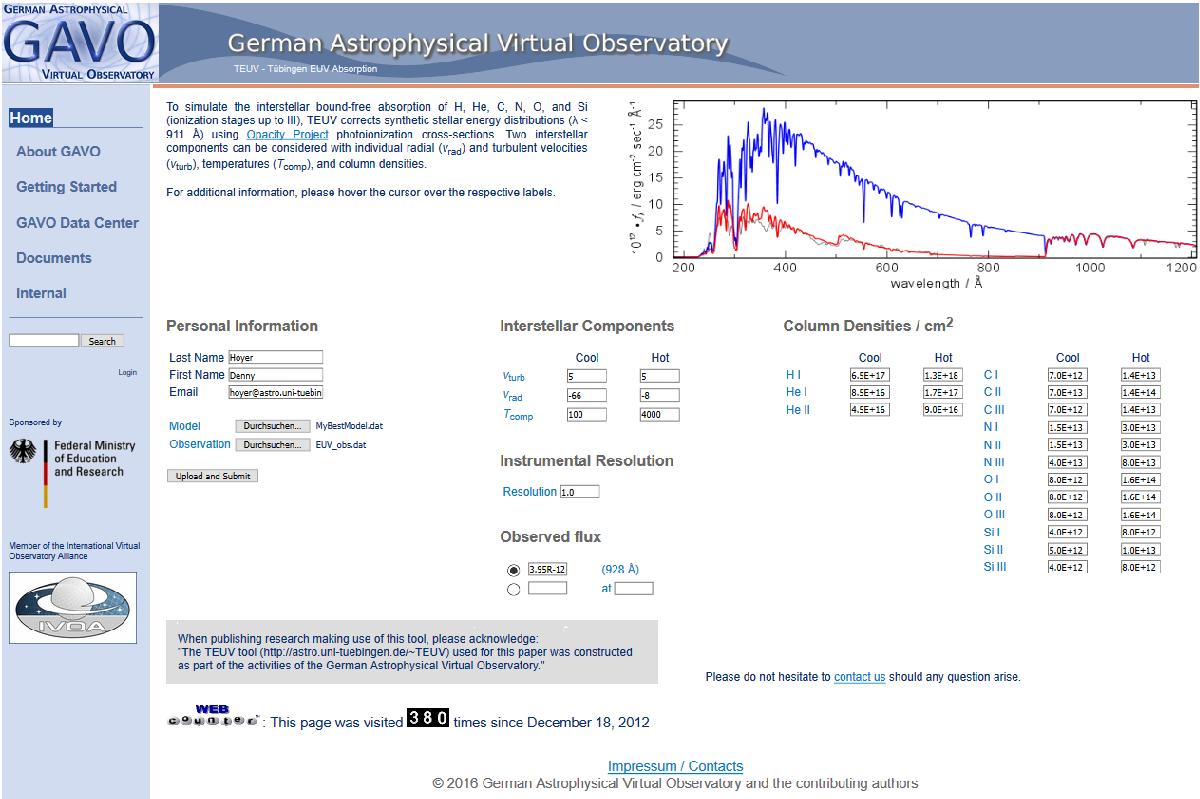Click Upload and Submit button
Screen dimensions: 1200x799
[212, 476]
